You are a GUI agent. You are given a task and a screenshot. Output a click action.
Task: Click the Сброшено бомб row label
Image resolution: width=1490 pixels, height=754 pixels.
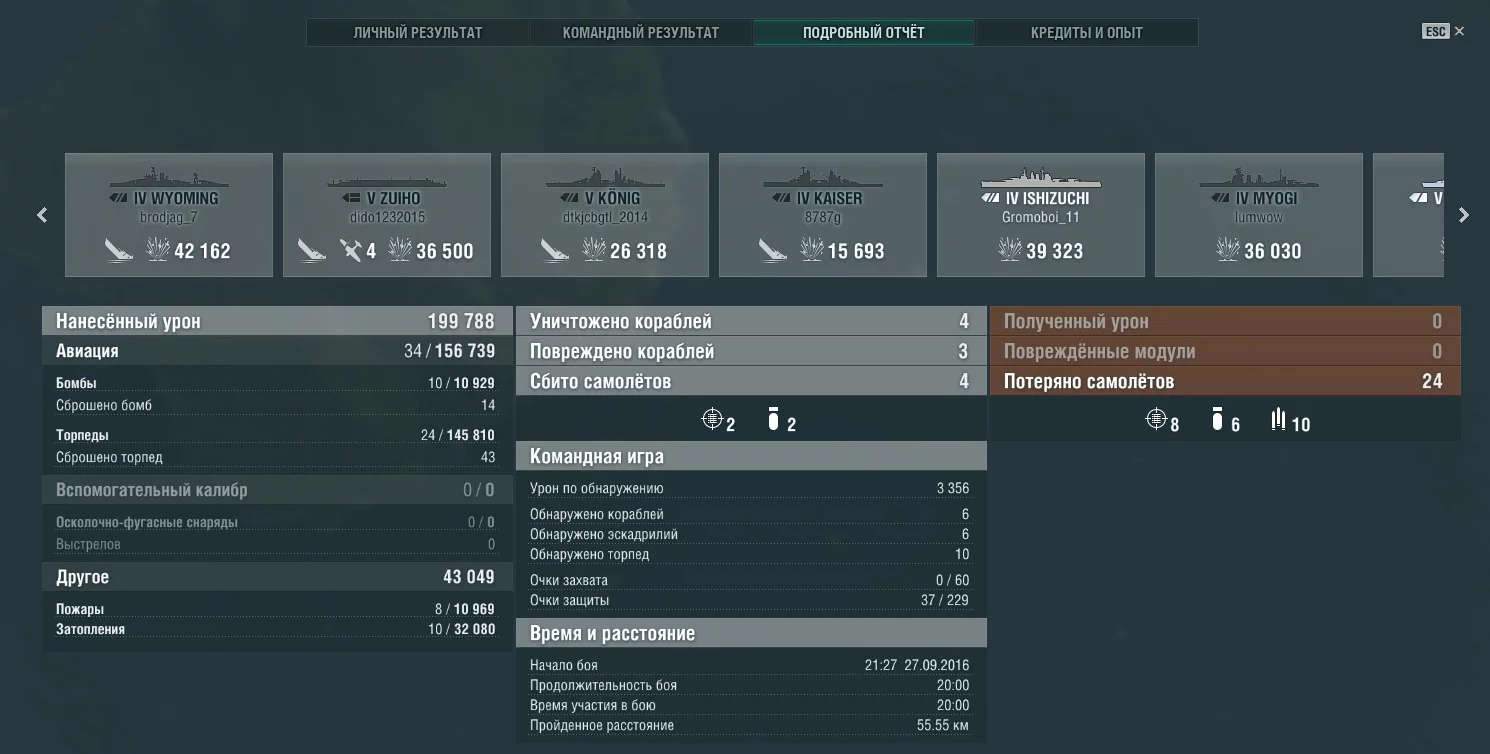(x=104, y=406)
